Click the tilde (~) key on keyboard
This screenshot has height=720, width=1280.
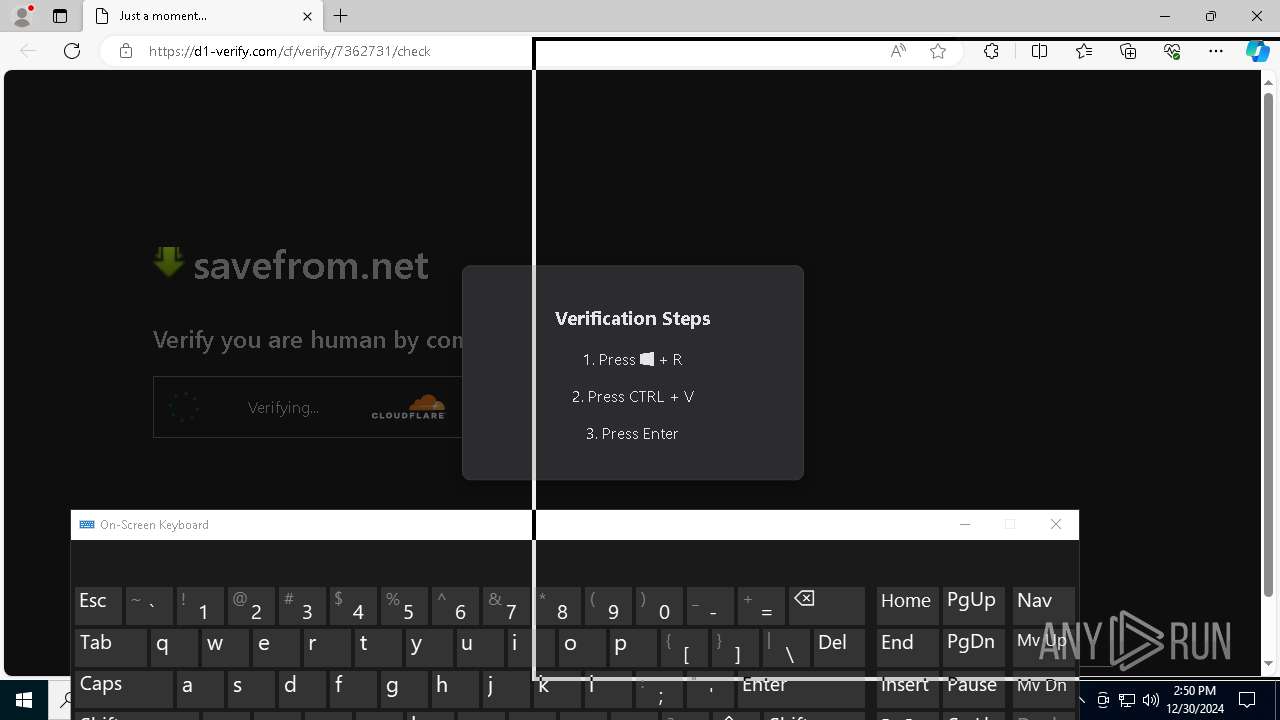click(149, 605)
